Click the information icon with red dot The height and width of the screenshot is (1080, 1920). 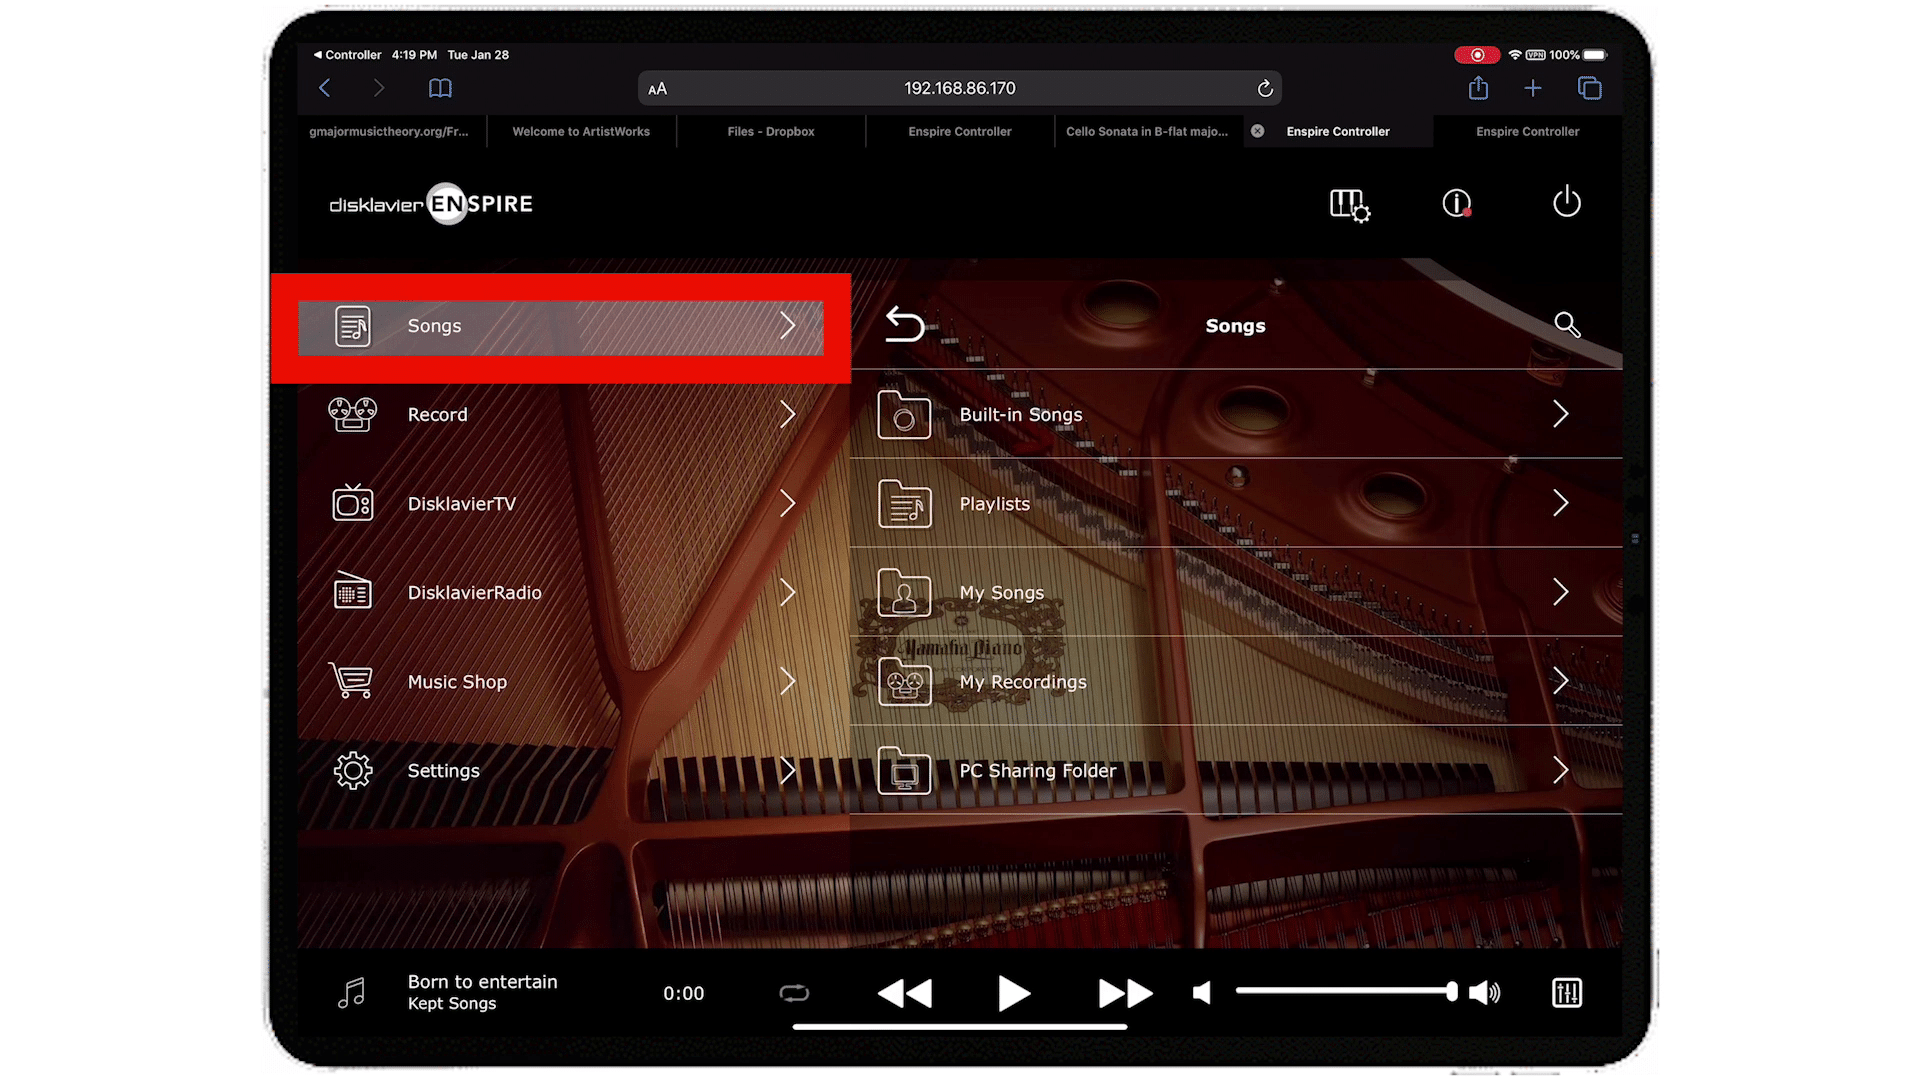(1457, 204)
